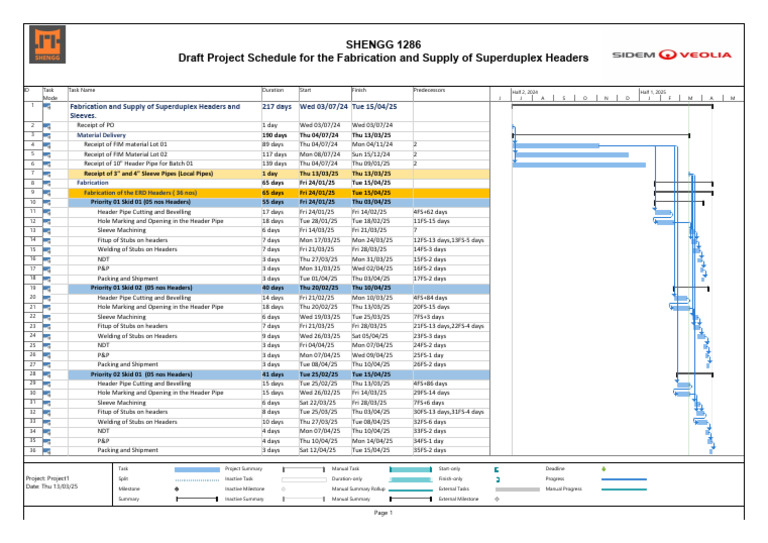
Task: Click task mode icon in row ID 22
Action: [47, 317]
